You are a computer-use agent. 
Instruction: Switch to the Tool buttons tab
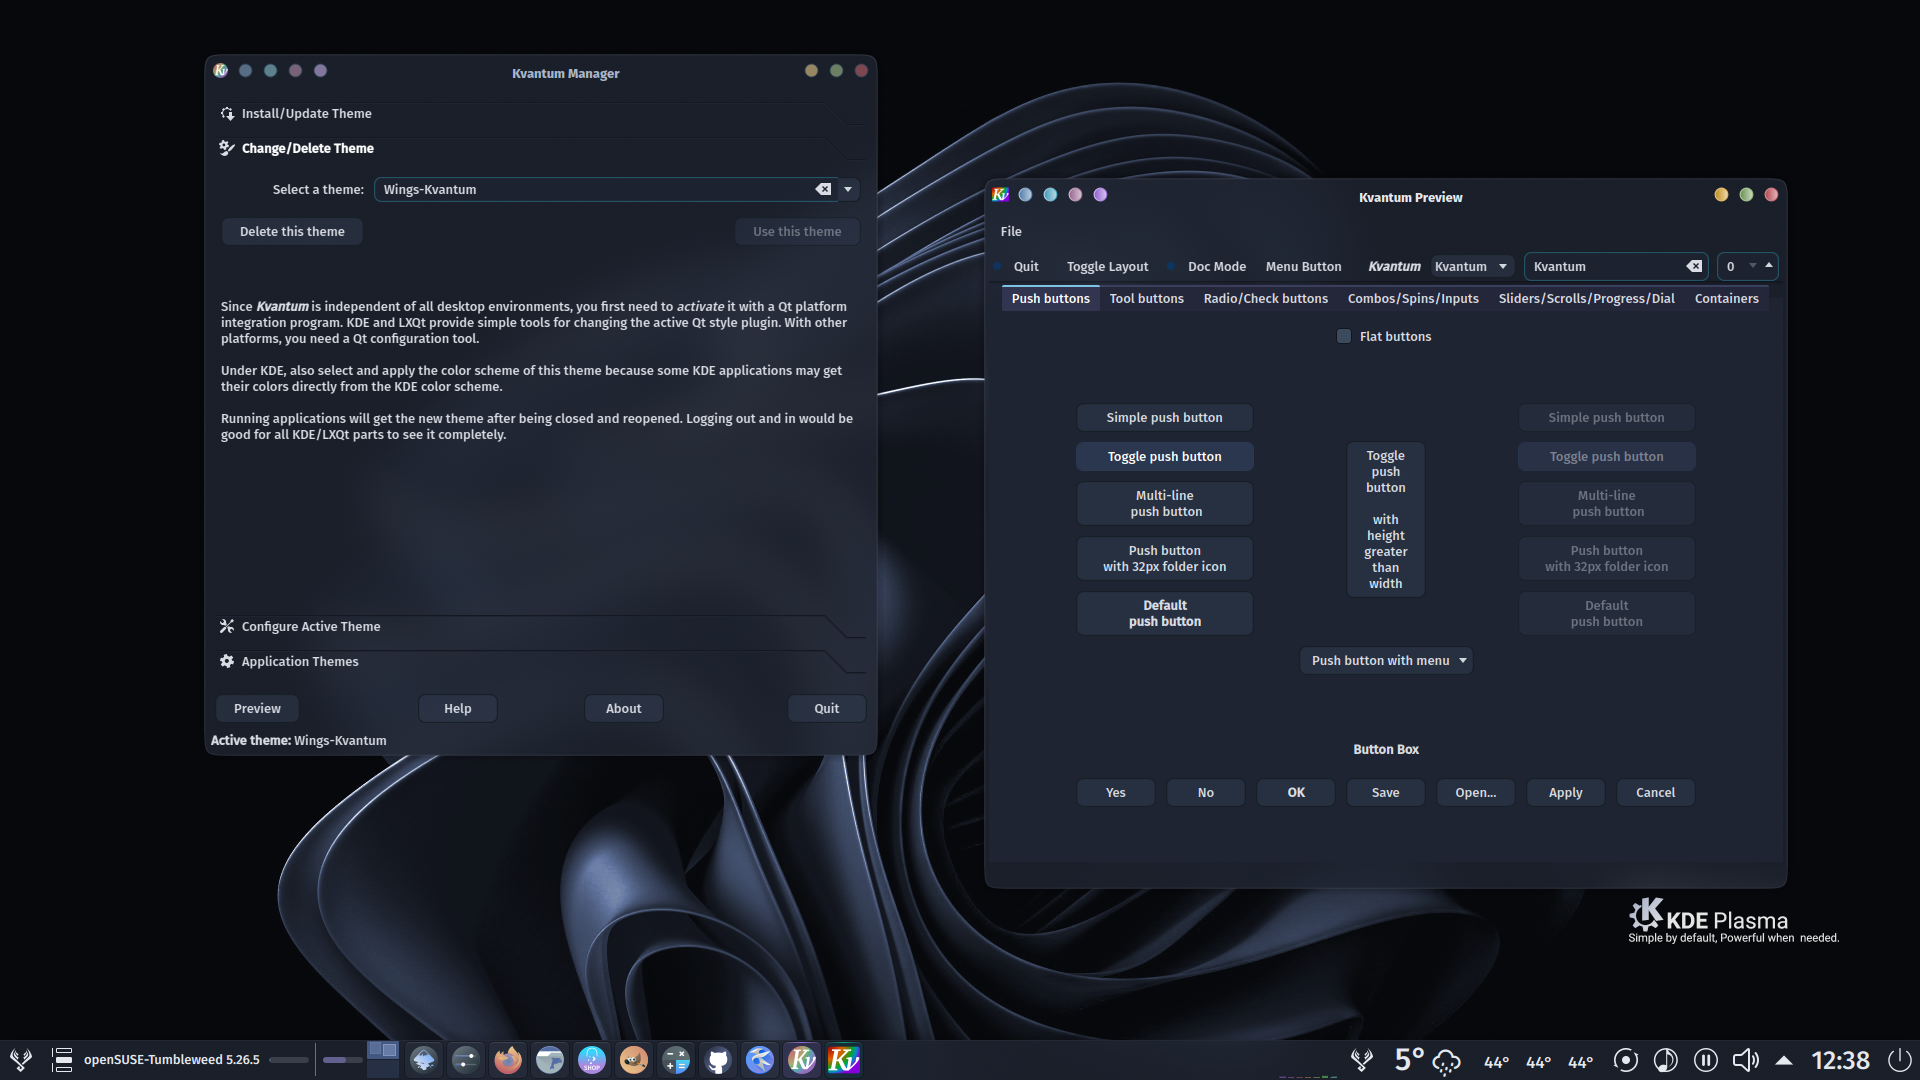pos(1146,298)
